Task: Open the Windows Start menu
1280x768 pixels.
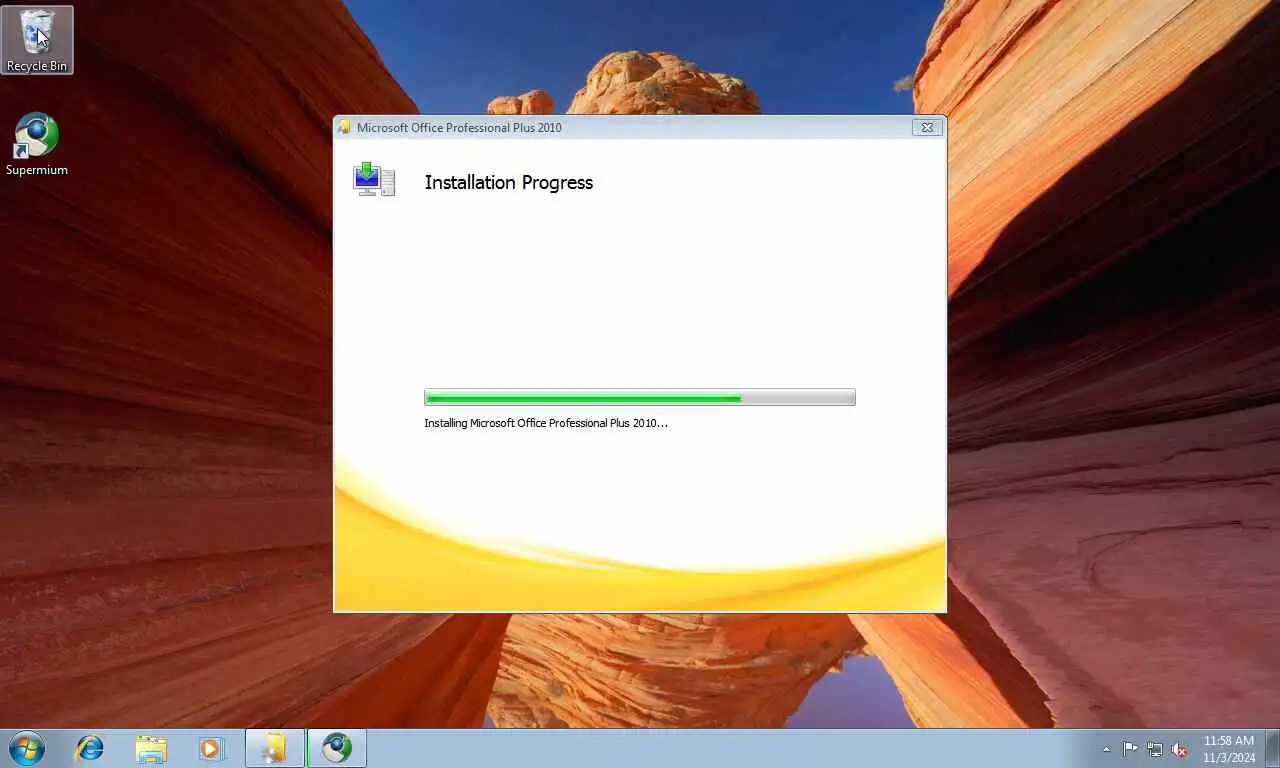Action: [x=27, y=748]
